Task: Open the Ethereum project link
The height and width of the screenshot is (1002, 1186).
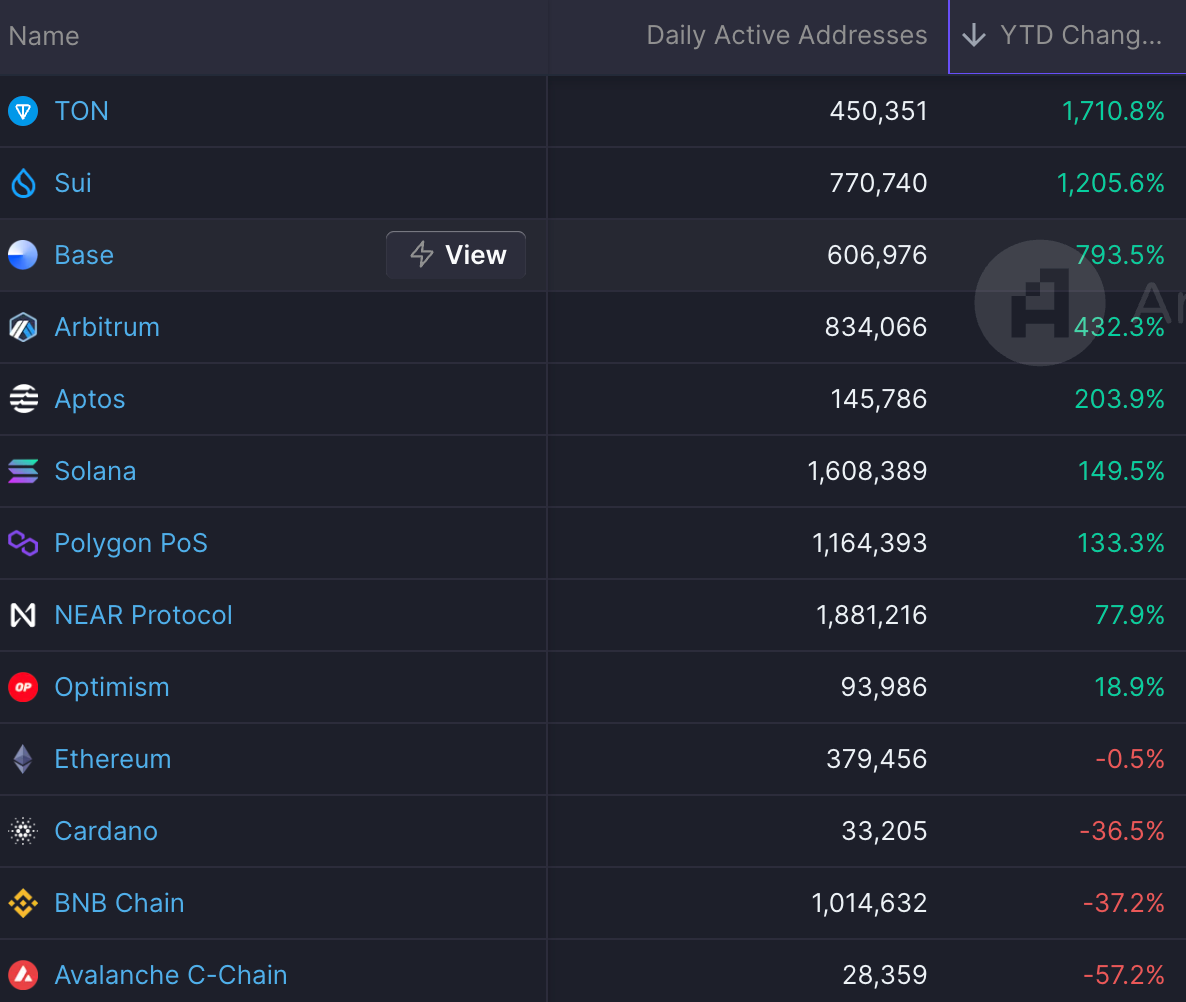Action: 113,759
